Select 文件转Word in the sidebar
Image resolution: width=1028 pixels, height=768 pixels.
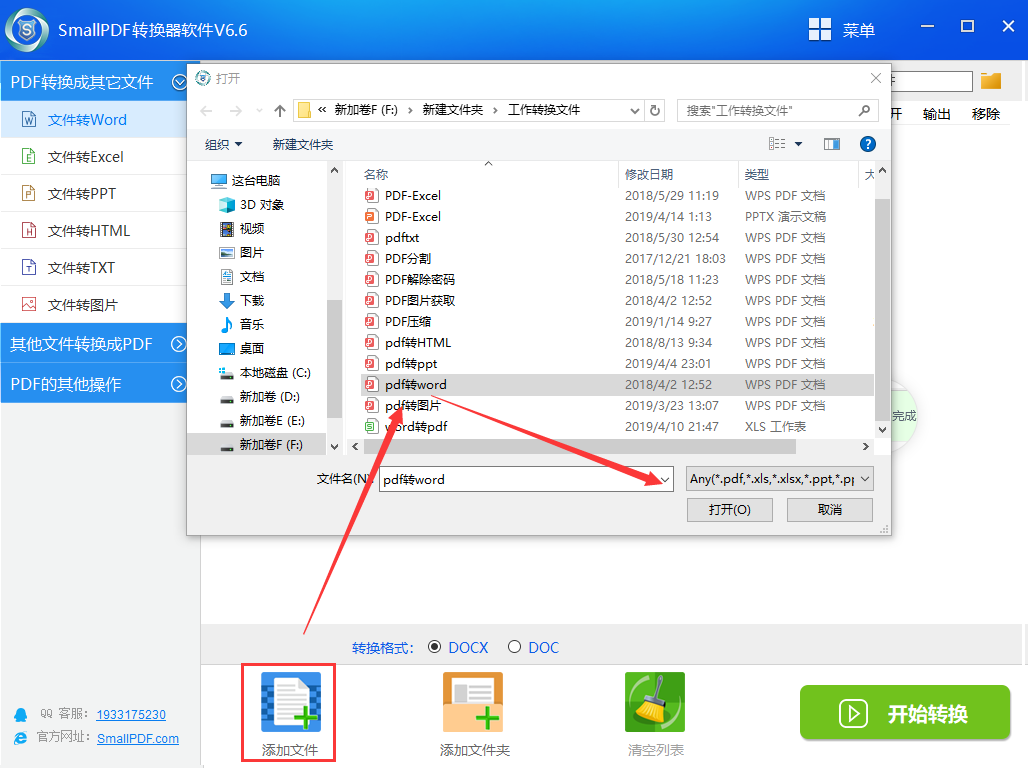(94, 119)
